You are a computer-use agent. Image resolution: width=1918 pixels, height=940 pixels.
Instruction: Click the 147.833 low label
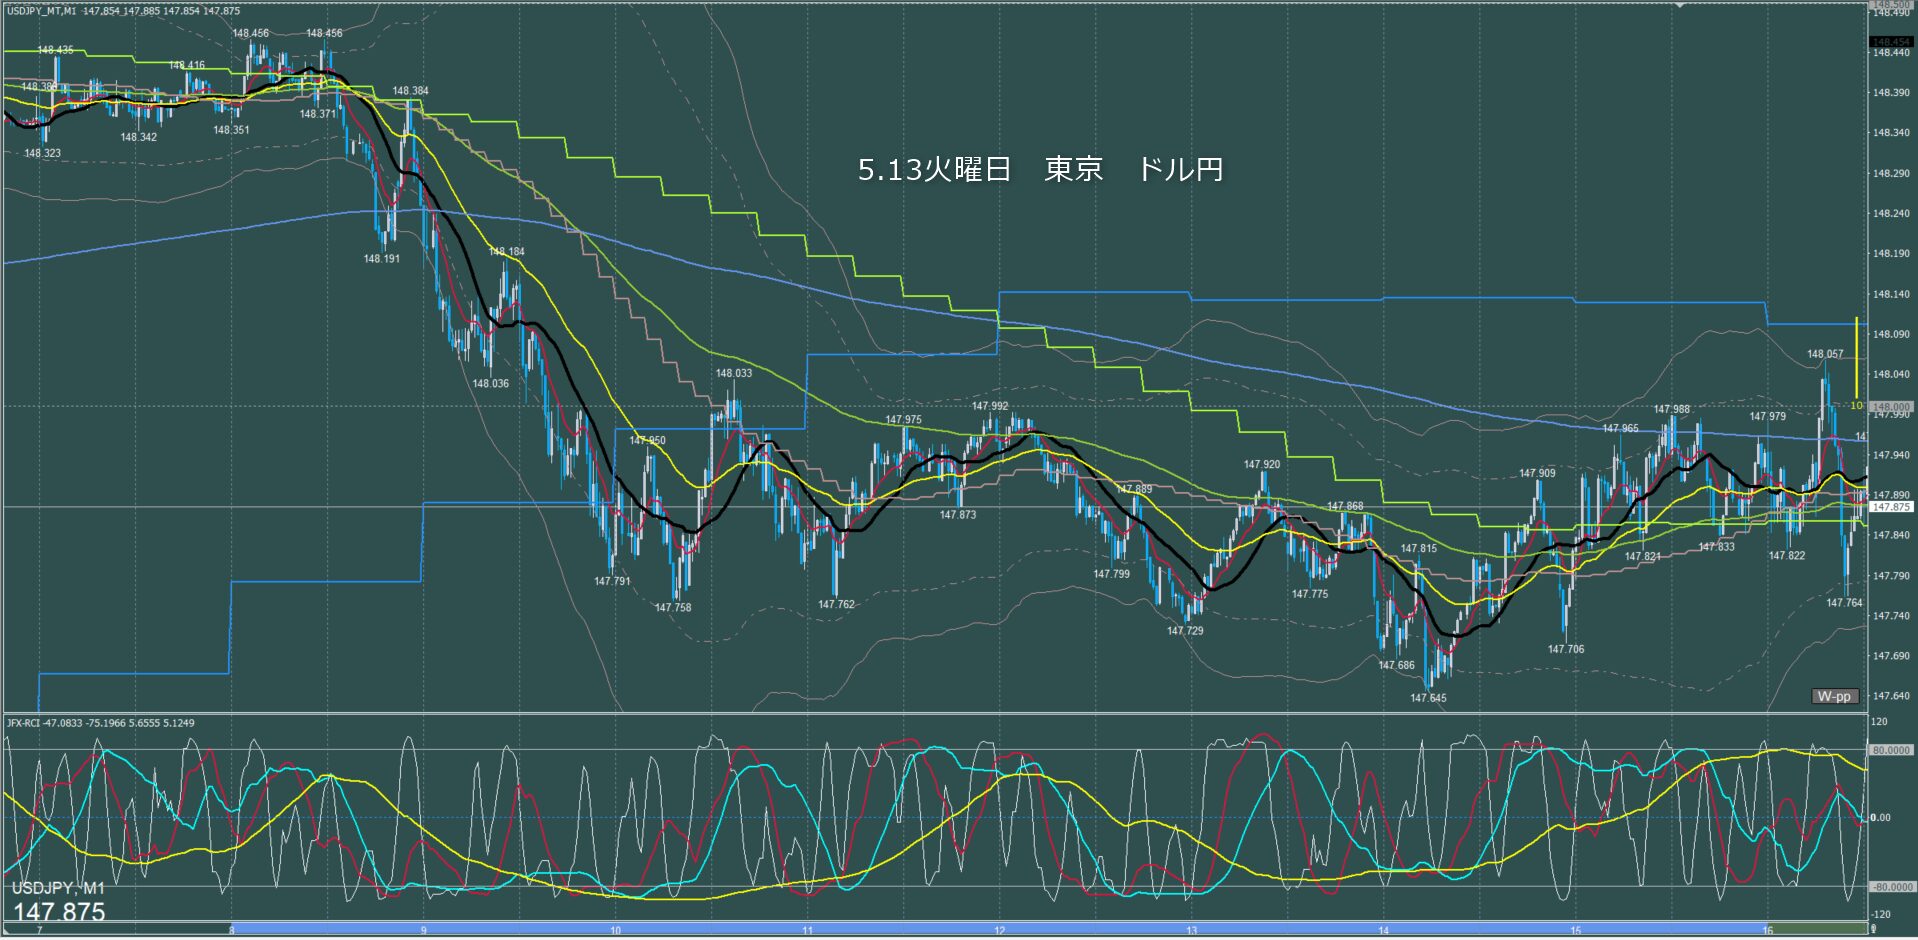click(1717, 548)
